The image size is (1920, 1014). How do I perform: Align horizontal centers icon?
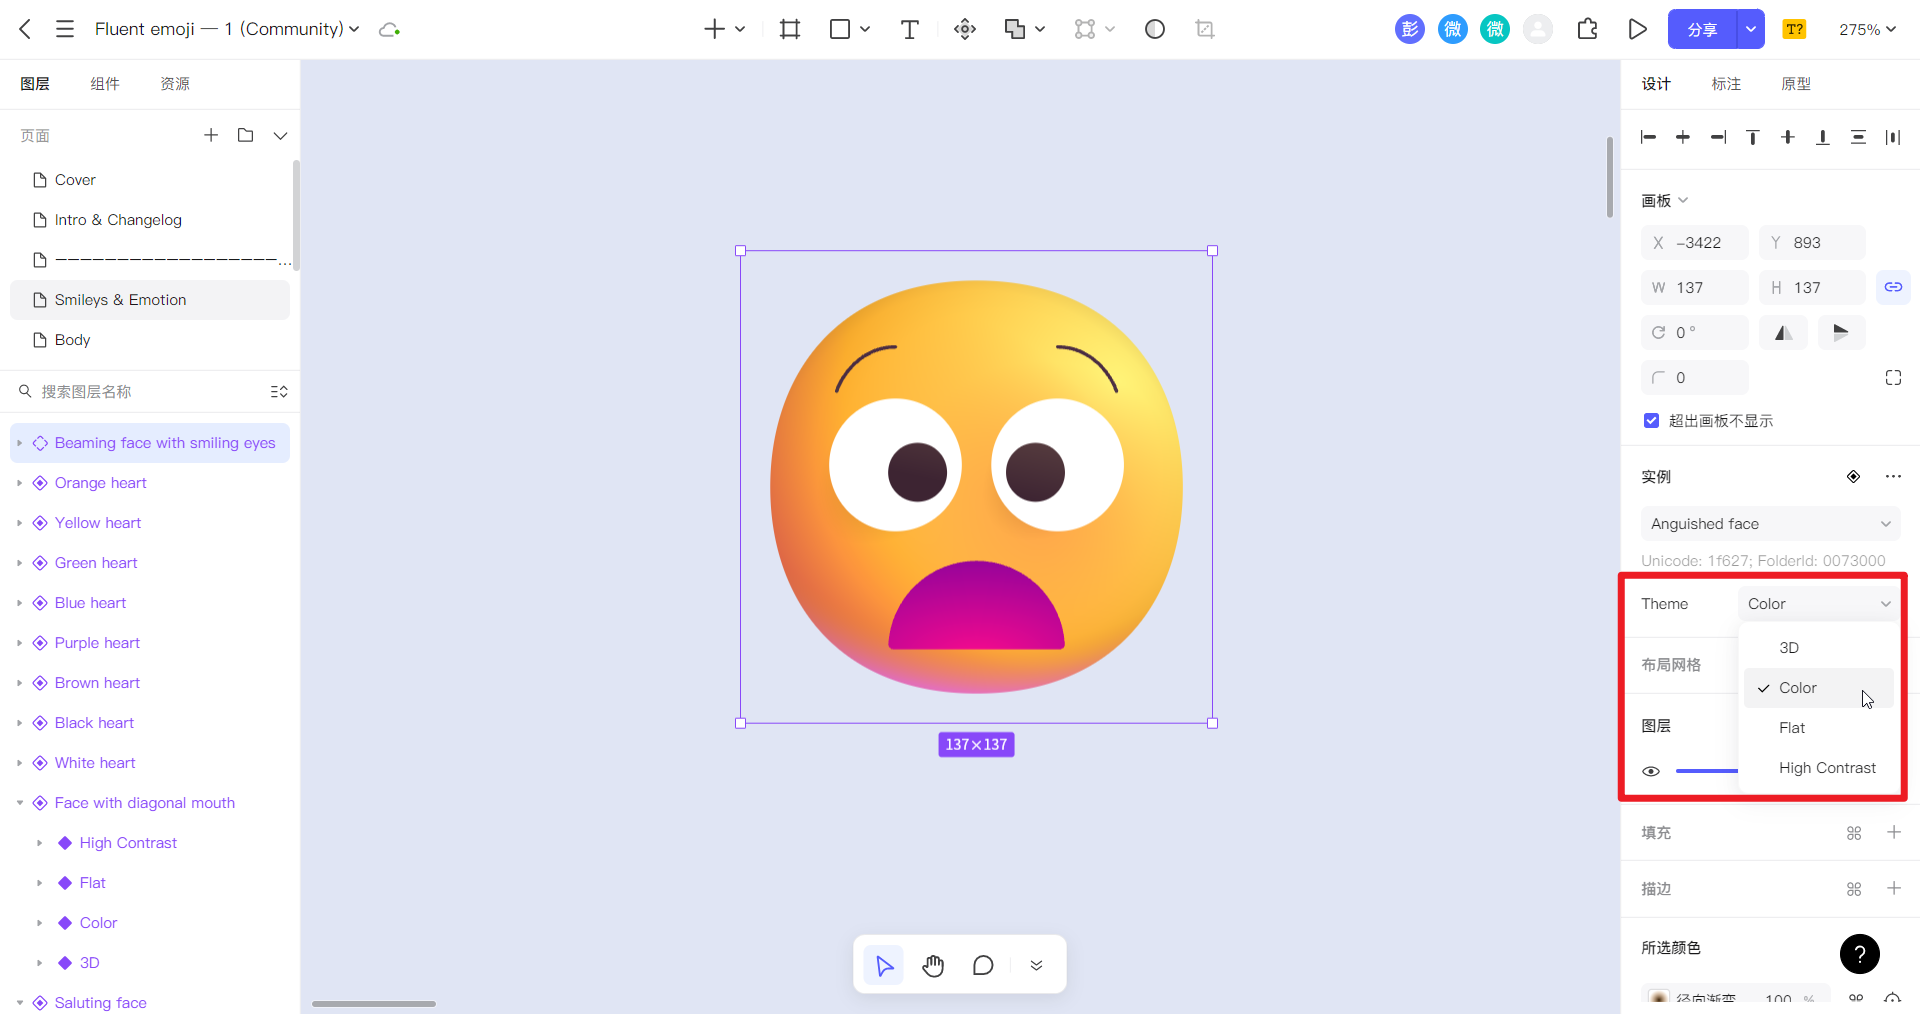pyautogui.click(x=1683, y=137)
